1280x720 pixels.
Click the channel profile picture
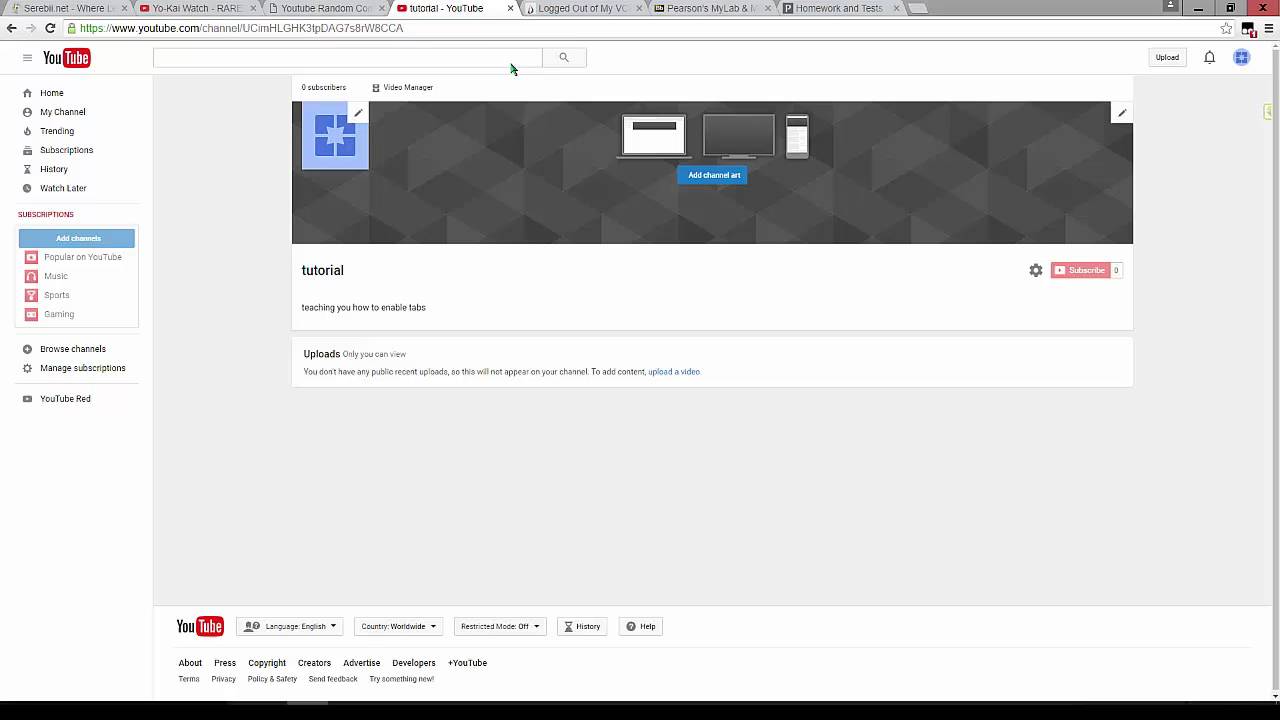click(x=335, y=136)
